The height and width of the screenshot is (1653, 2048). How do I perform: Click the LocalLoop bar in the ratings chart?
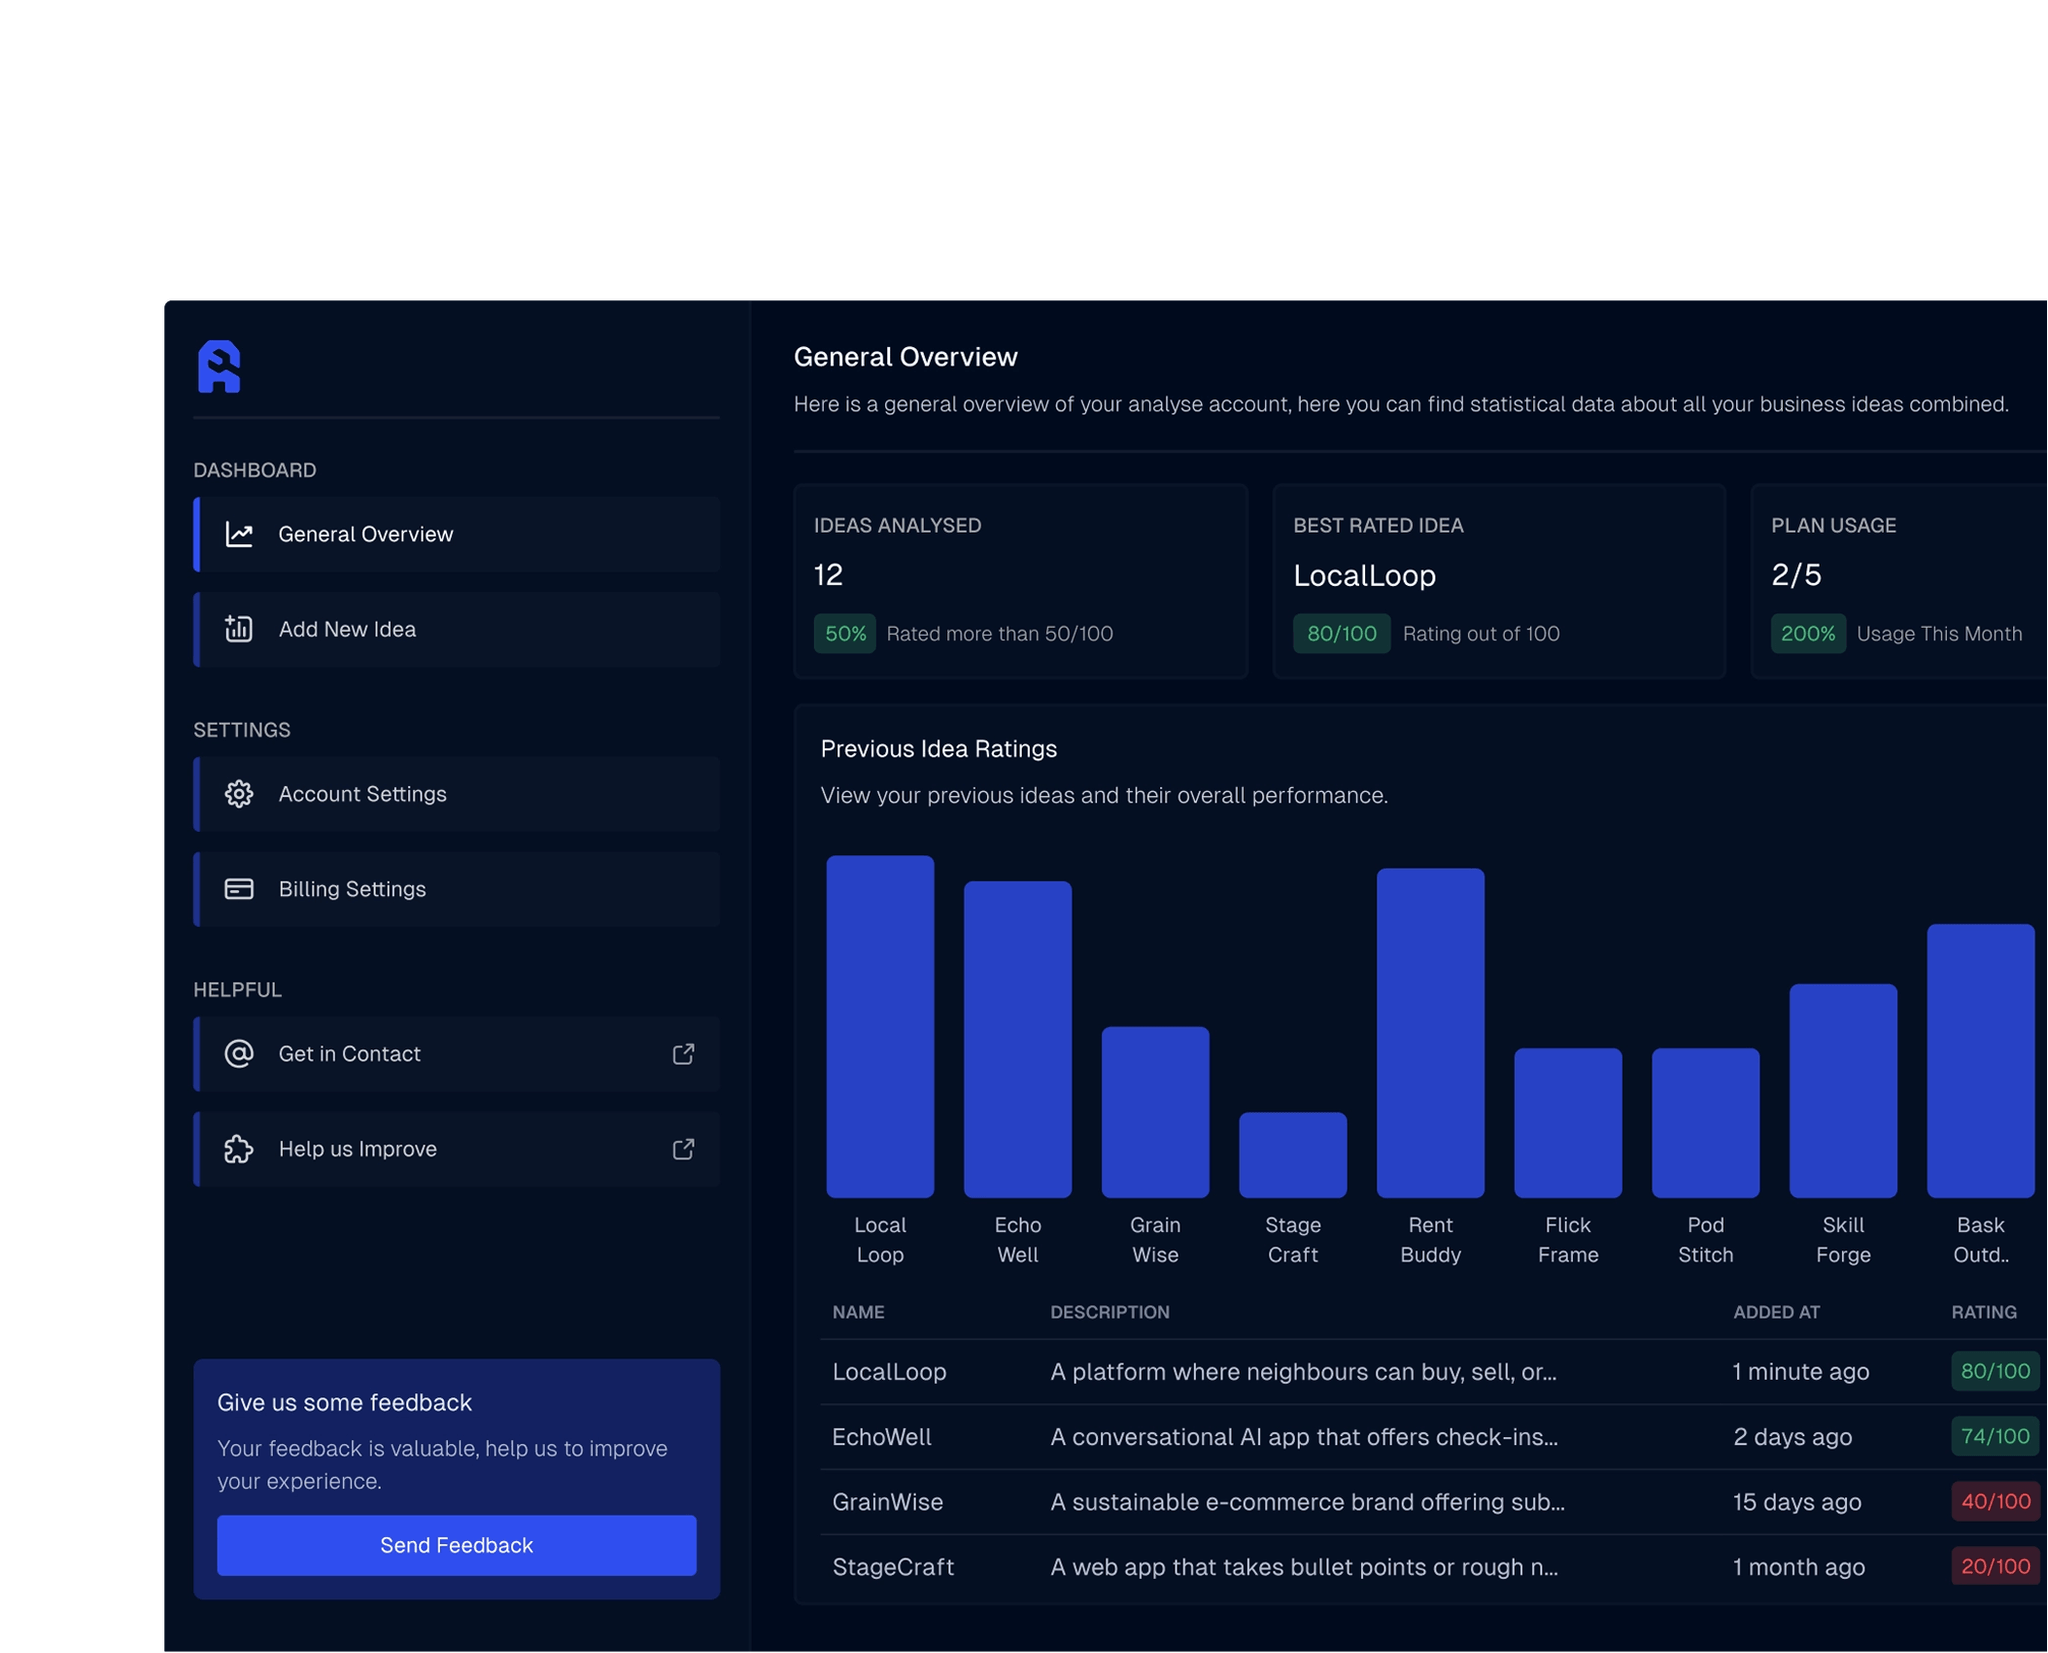[880, 1020]
